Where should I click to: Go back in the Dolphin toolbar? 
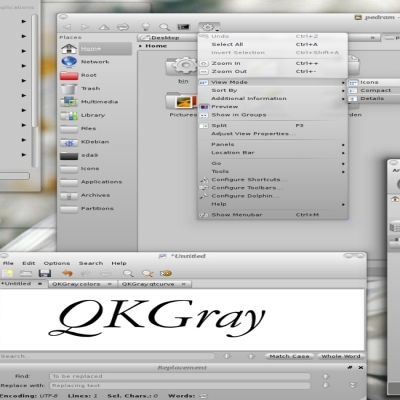tap(67, 27)
